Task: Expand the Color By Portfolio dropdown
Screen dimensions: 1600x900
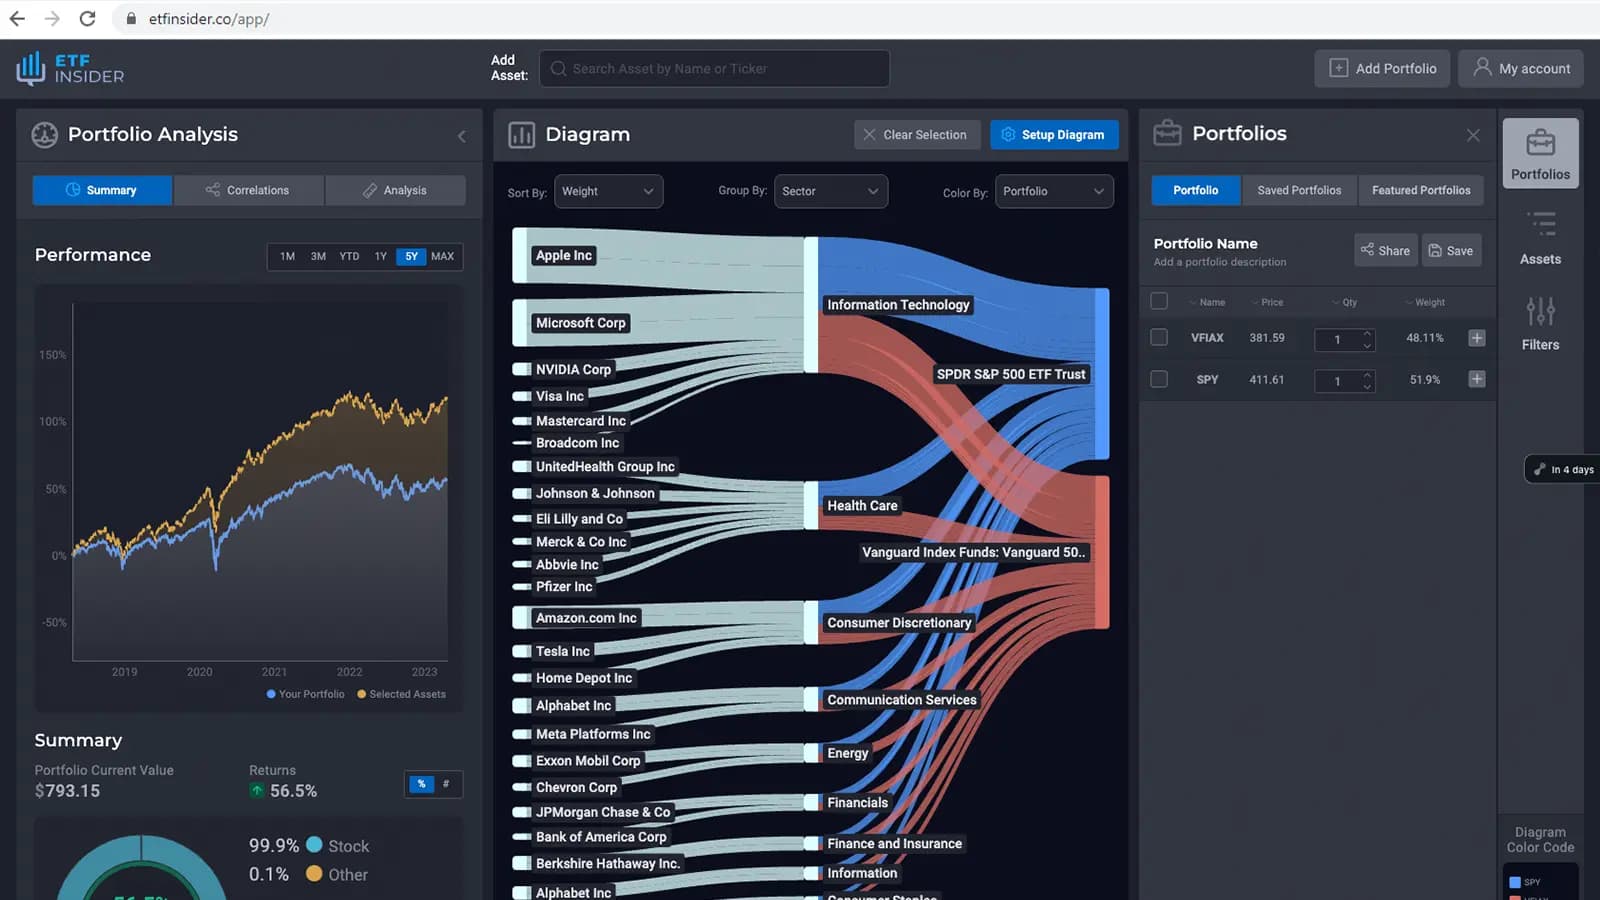Action: point(1053,191)
